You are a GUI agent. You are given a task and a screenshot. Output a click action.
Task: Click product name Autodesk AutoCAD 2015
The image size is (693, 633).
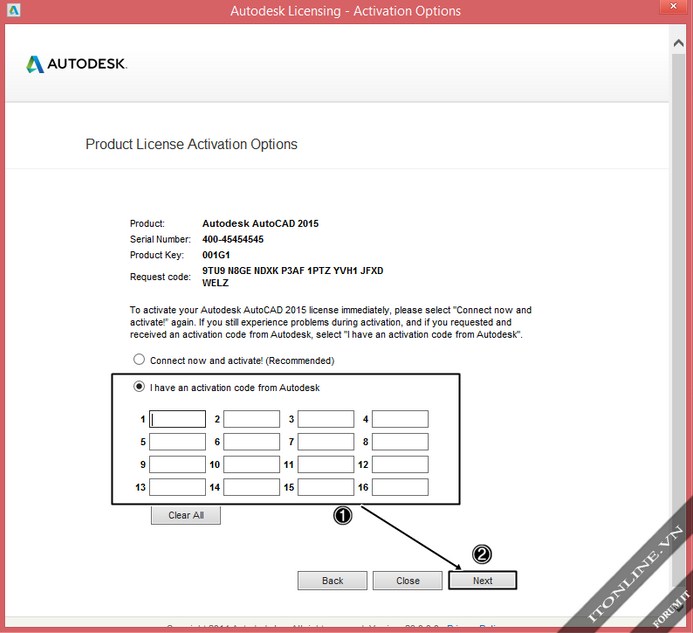click(260, 223)
